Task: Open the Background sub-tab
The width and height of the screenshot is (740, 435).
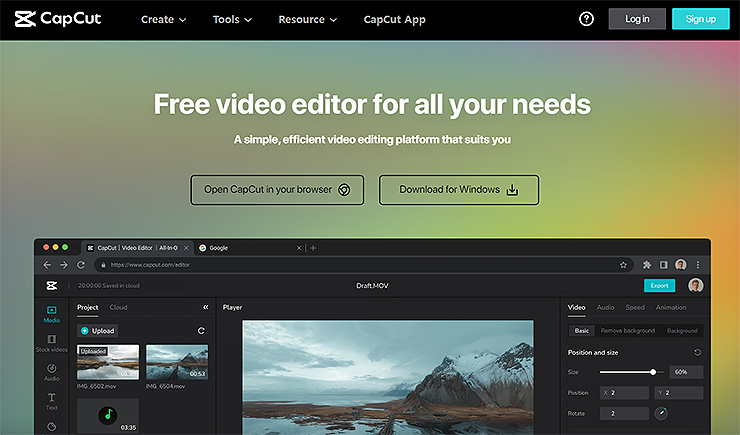Action: [682, 331]
